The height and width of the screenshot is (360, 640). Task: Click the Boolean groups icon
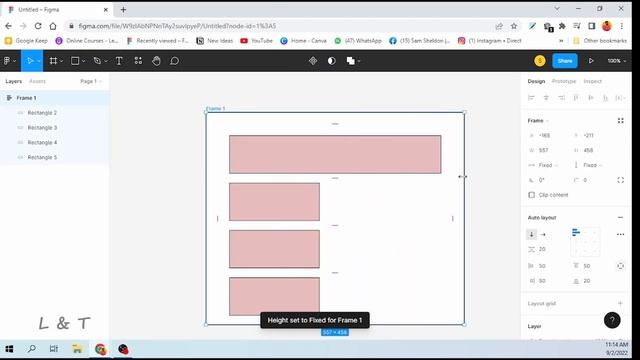pyautogui.click(x=350, y=61)
